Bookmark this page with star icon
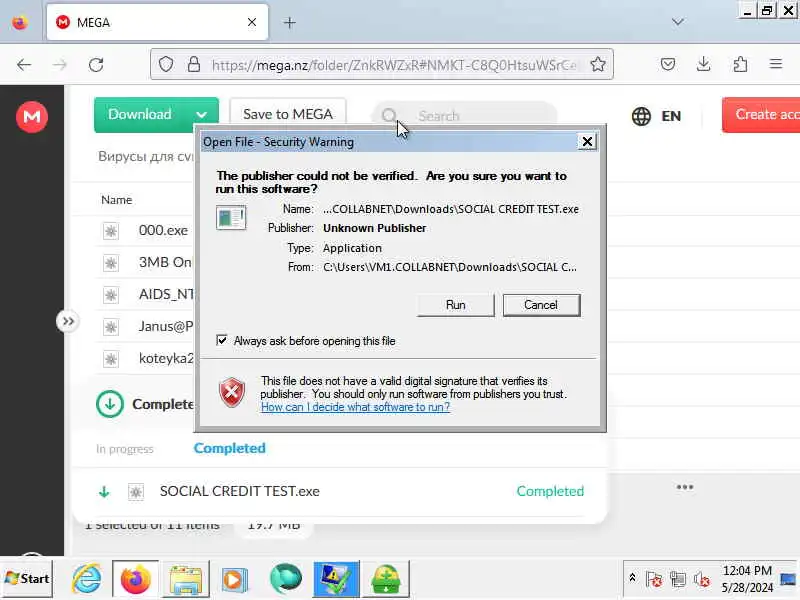800x600 pixels. [598, 64]
